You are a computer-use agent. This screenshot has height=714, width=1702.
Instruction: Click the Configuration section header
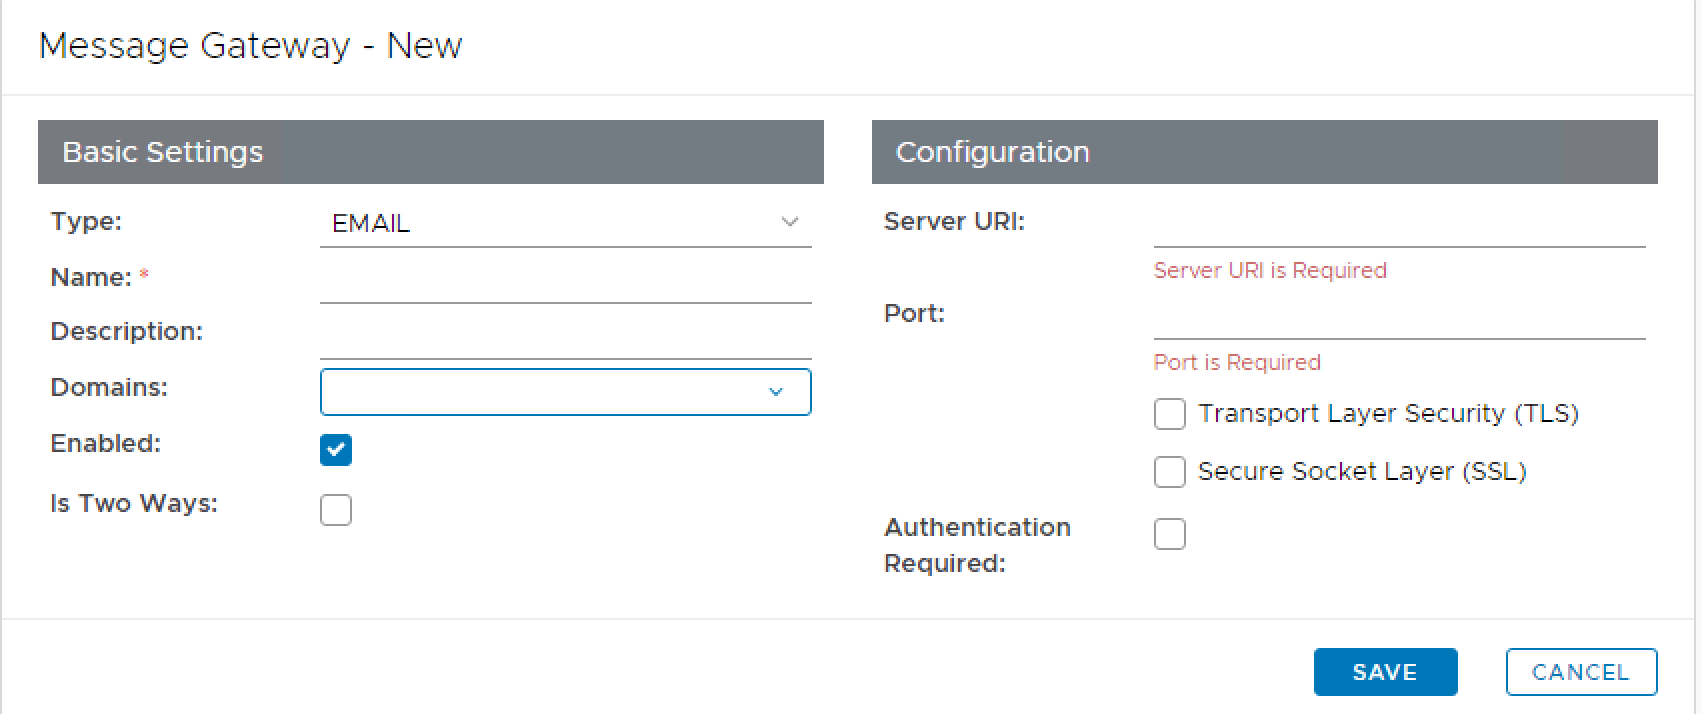click(1264, 152)
